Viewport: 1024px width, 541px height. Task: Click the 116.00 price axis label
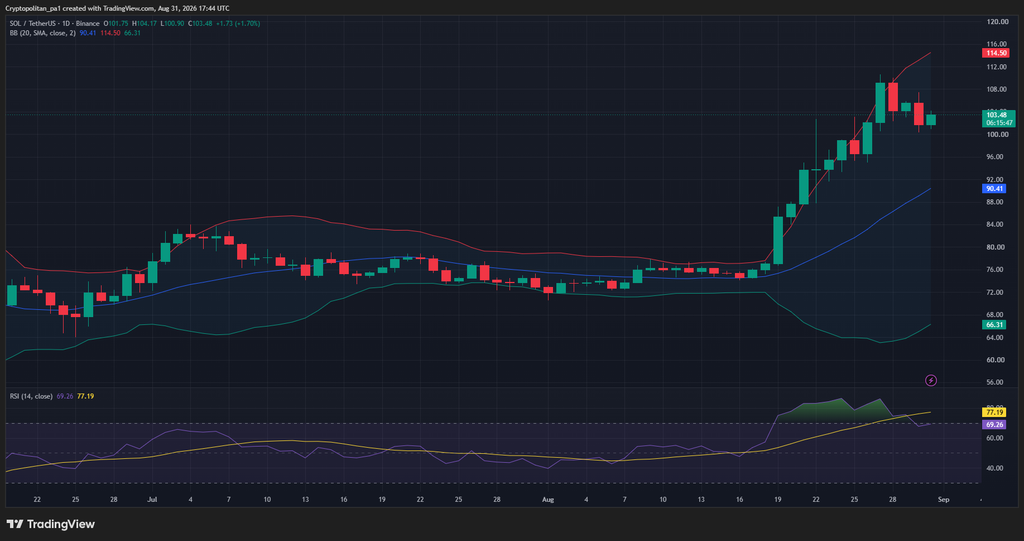click(998, 44)
